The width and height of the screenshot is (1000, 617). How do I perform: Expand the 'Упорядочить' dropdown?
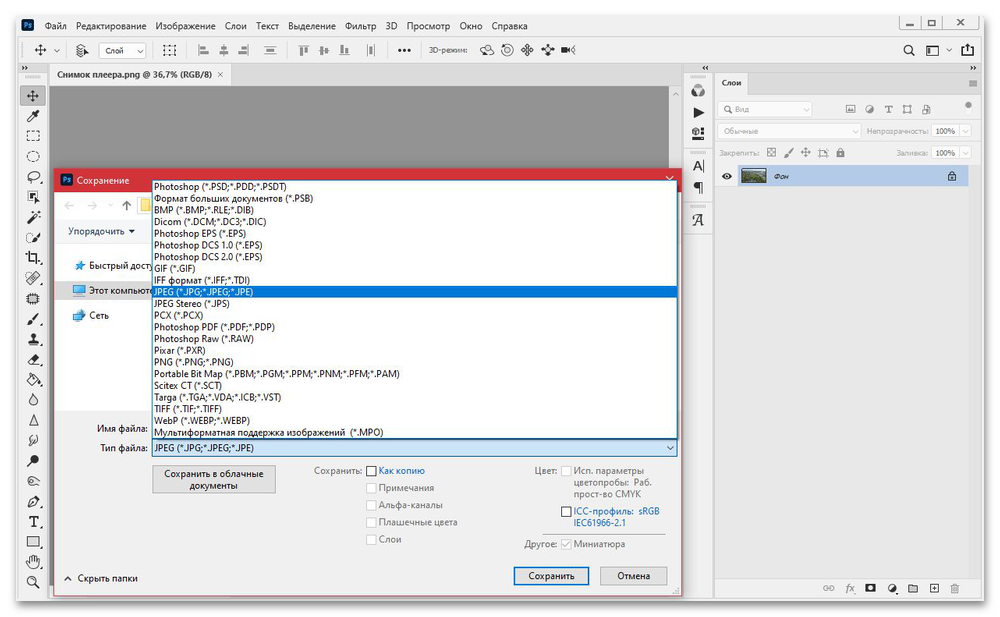tap(101, 231)
